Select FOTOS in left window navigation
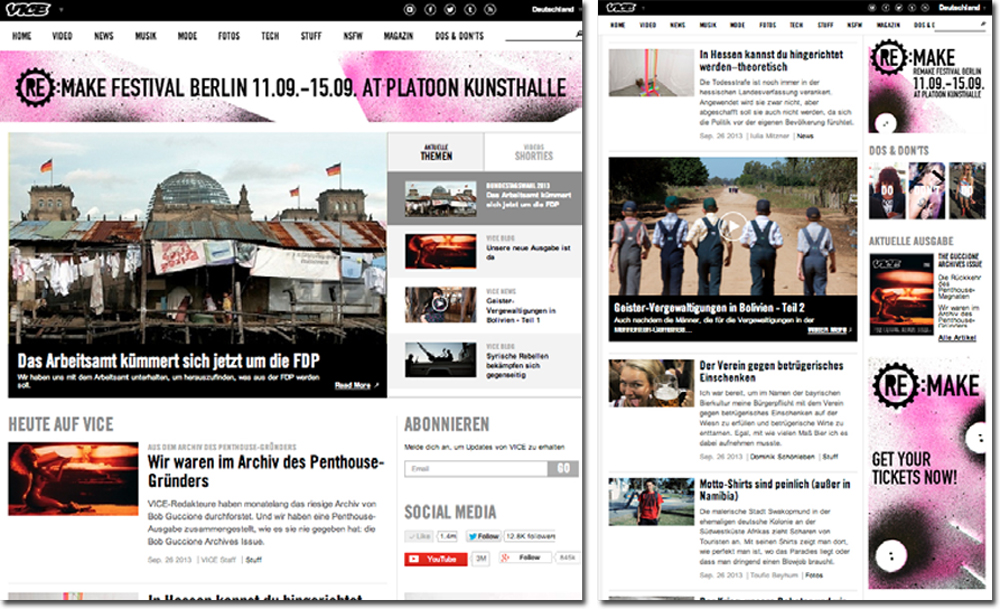This screenshot has width=1000, height=609. [x=229, y=36]
